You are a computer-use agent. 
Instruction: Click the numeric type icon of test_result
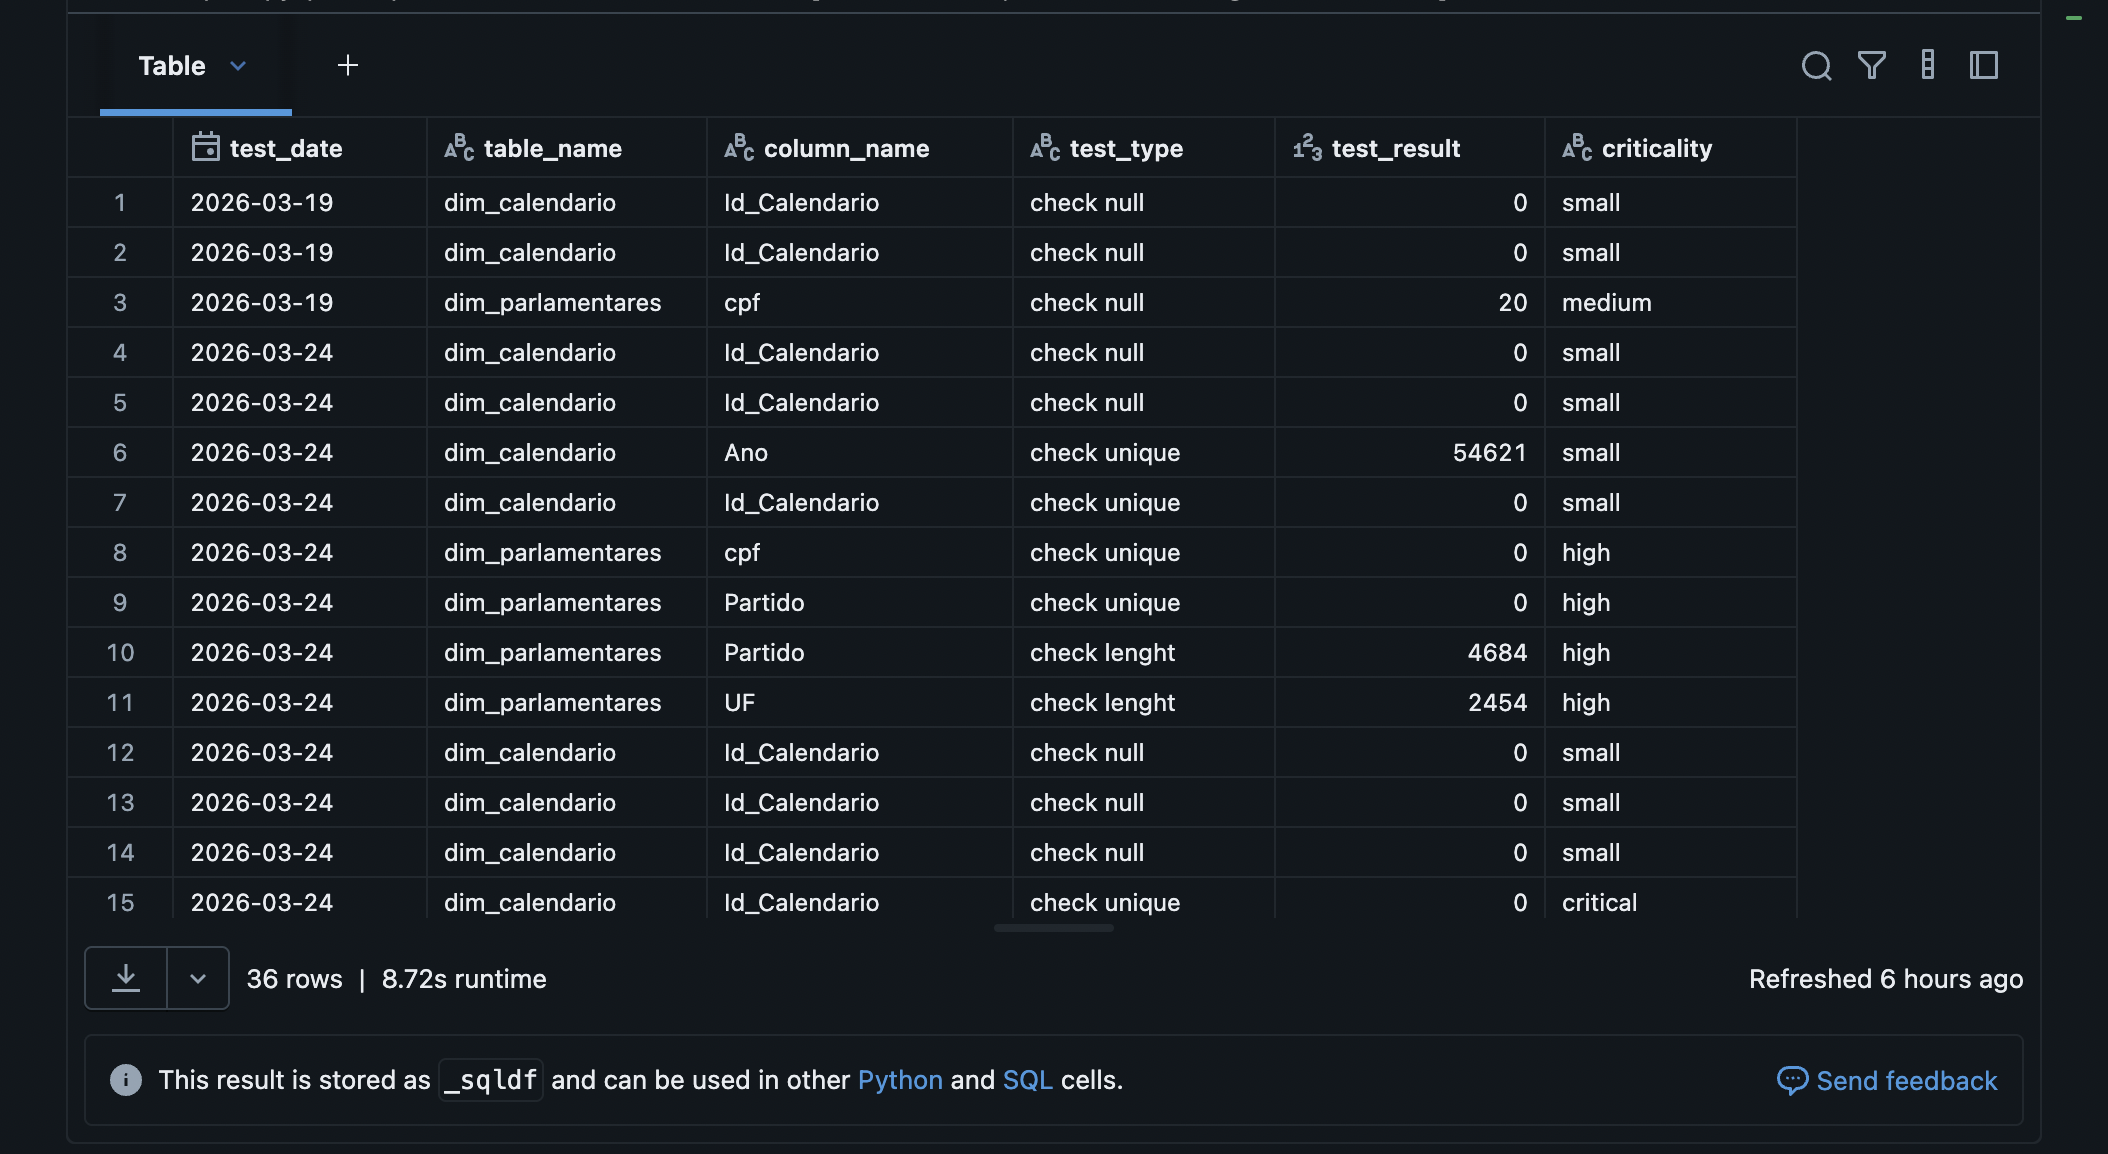(x=1307, y=148)
